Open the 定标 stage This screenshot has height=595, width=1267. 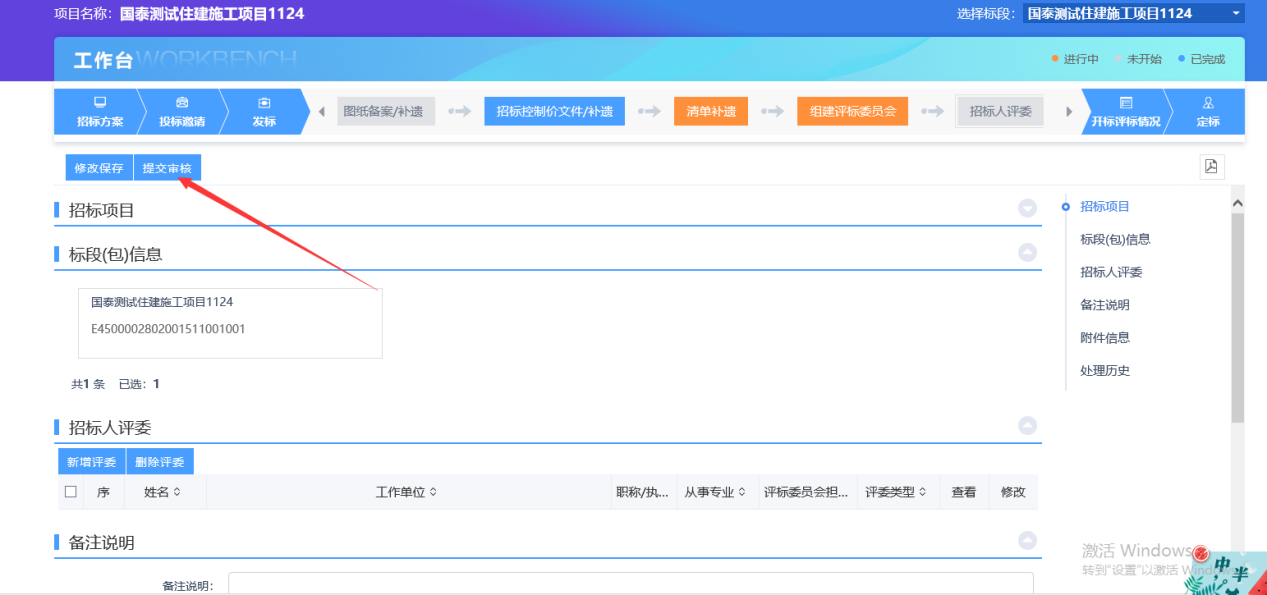[x=1208, y=111]
